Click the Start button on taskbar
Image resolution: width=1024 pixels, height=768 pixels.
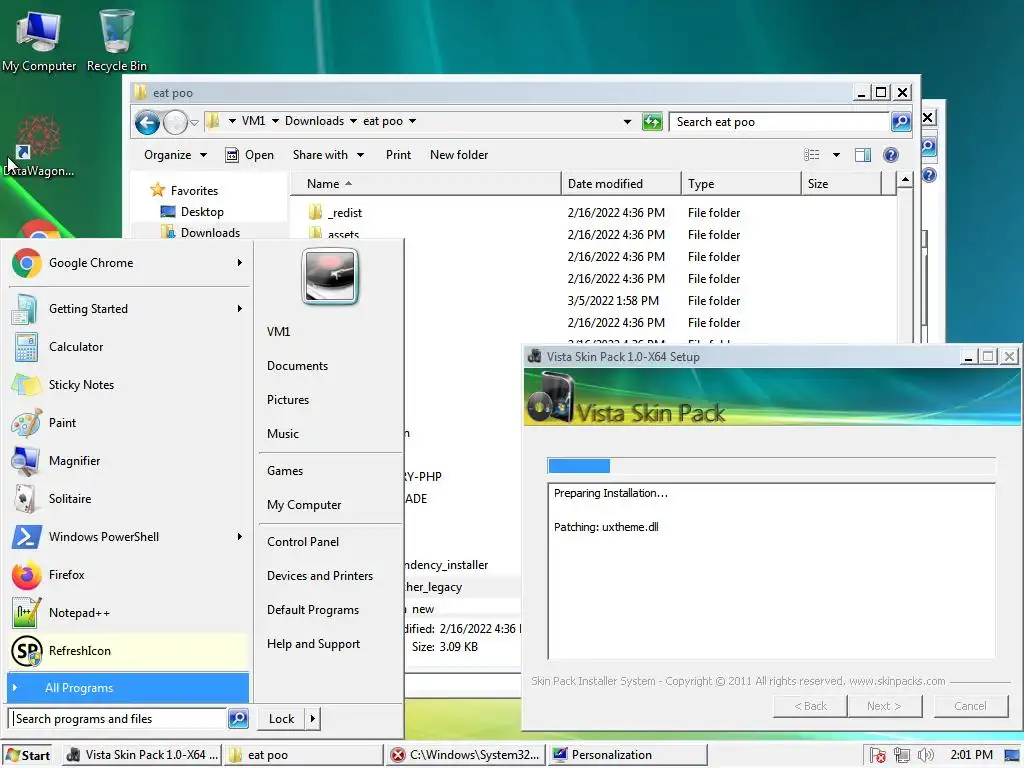point(28,755)
